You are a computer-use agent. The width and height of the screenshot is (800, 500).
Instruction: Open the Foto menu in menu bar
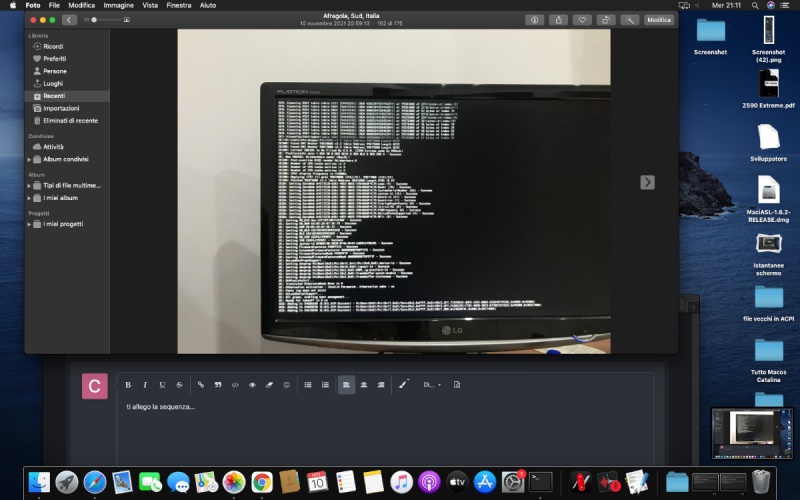tap(33, 5)
